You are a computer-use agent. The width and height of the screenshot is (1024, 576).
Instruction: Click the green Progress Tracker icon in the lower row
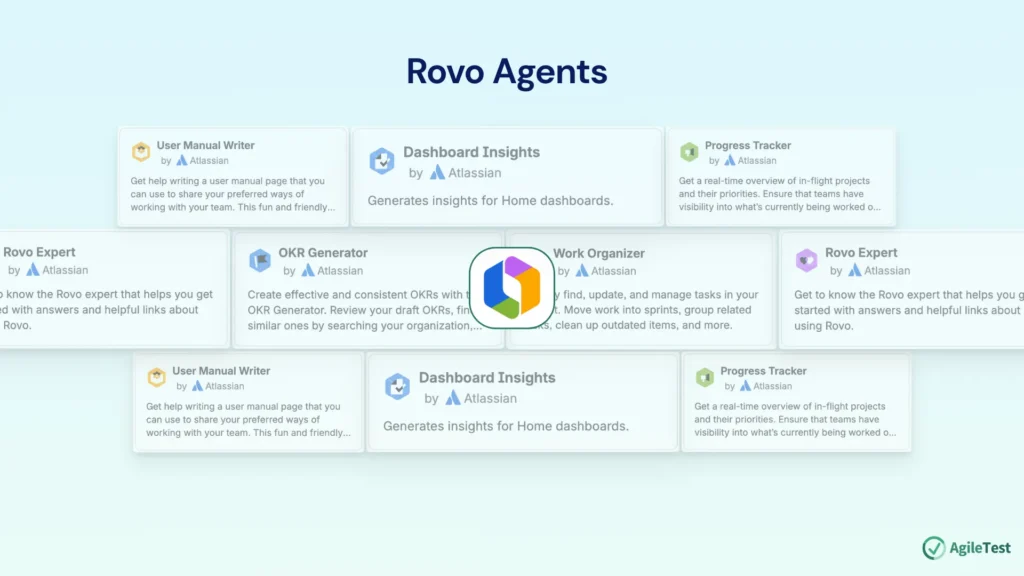[705, 377]
